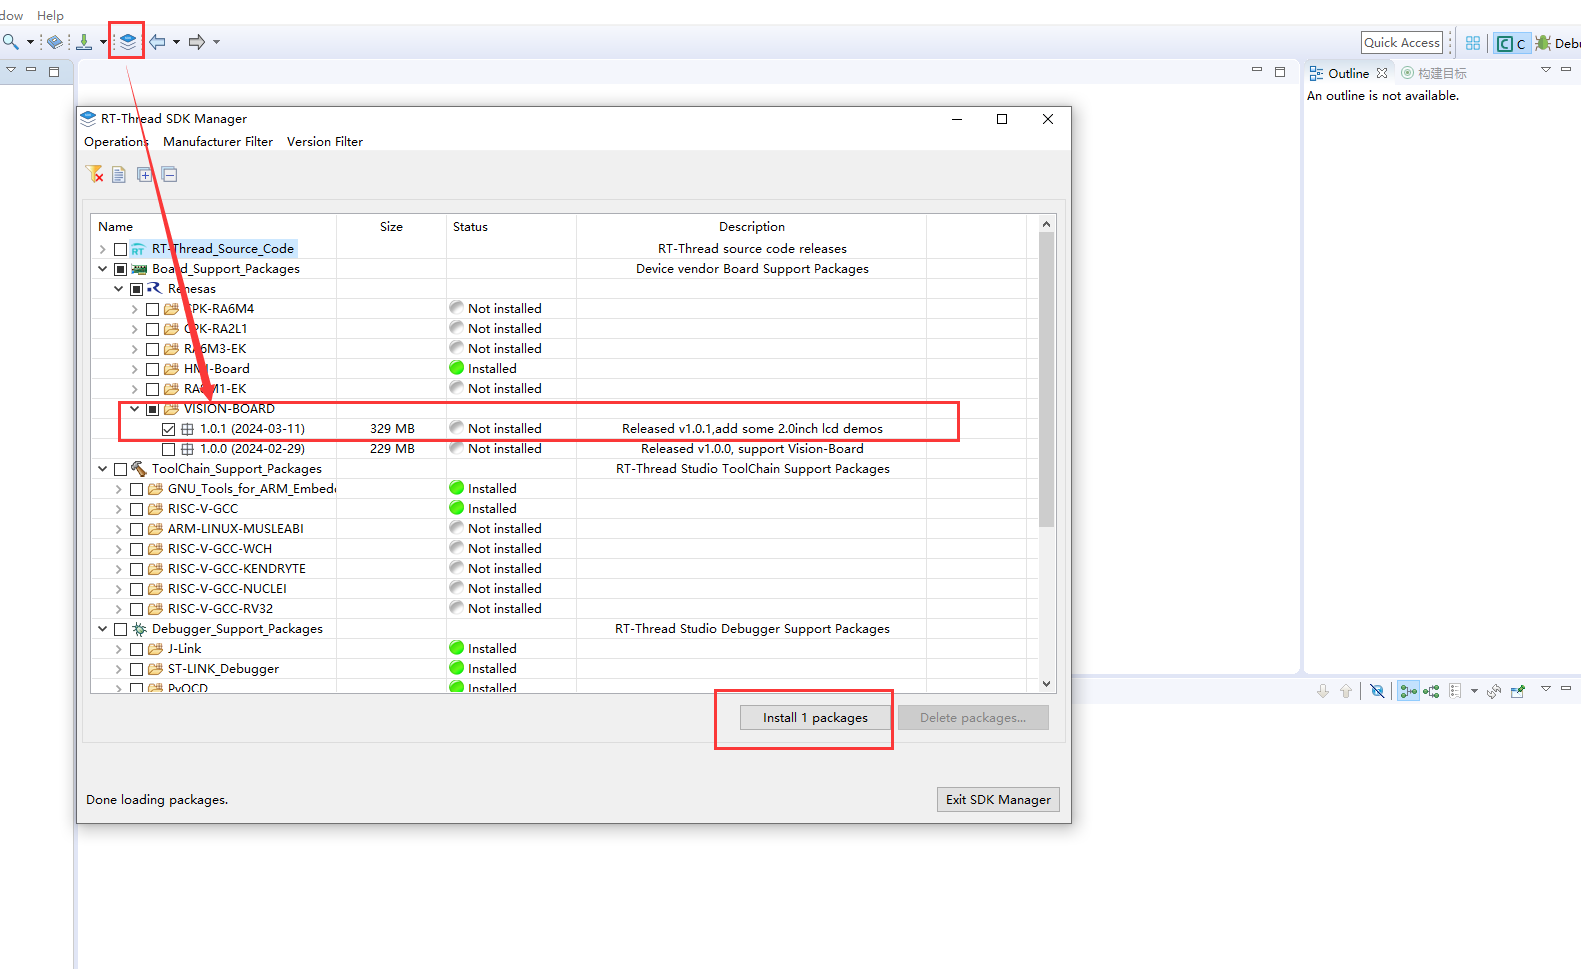Check the 1.0.0 (2024-02-29) version checkbox
This screenshot has height=969, width=1581.
point(169,449)
